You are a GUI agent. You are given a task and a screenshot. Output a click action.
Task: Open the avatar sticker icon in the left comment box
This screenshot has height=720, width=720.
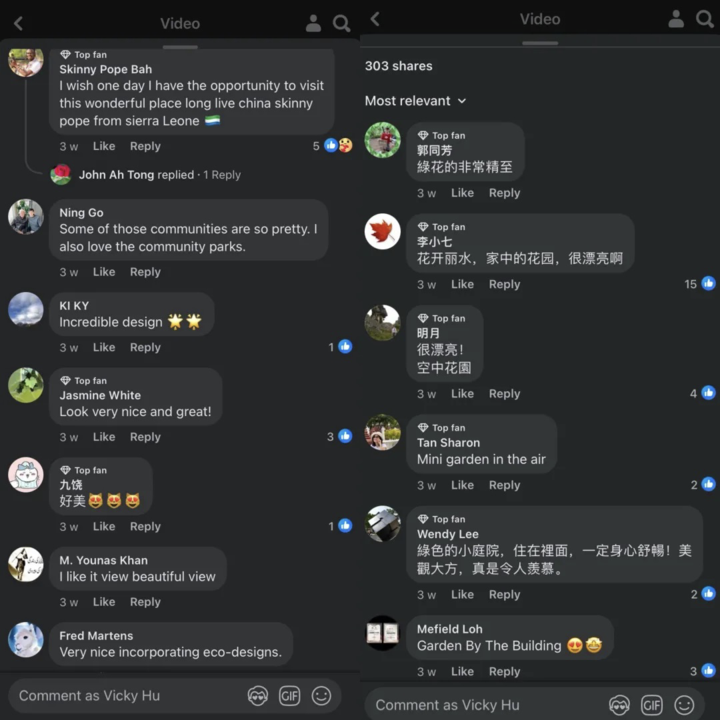[258, 696]
